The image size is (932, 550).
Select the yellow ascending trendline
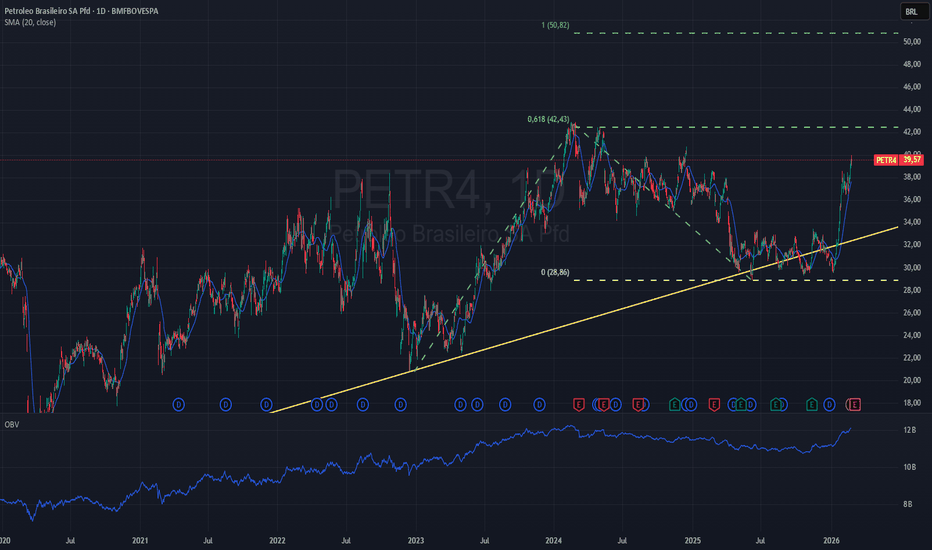point(582,319)
